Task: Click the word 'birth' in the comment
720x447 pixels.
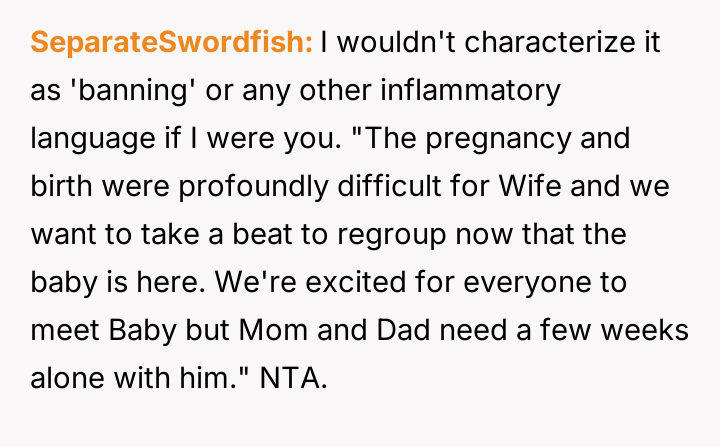Action: (x=60, y=184)
